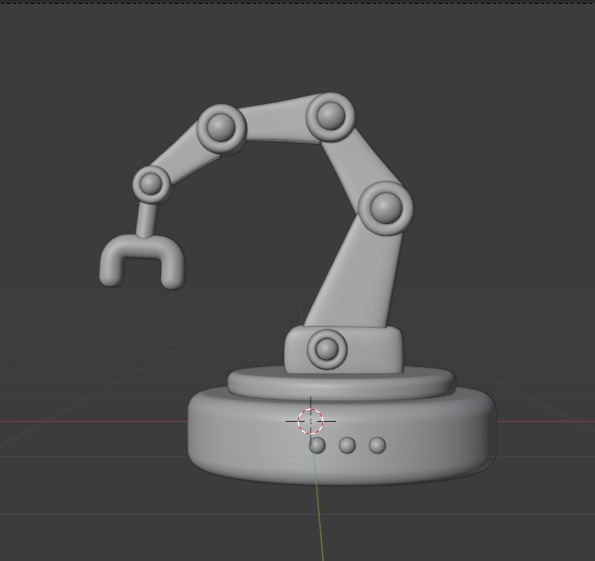Select the round joint on the pedestal block

[327, 349]
